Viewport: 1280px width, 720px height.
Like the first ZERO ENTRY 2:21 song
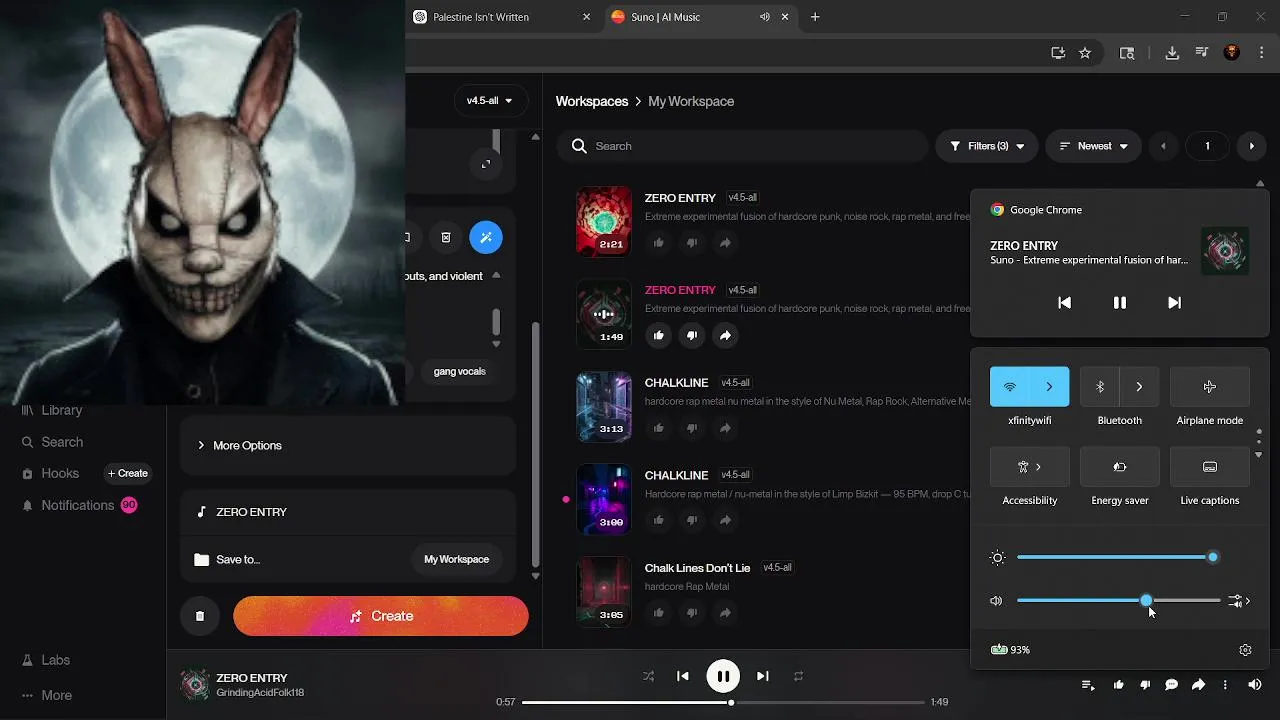(658, 243)
